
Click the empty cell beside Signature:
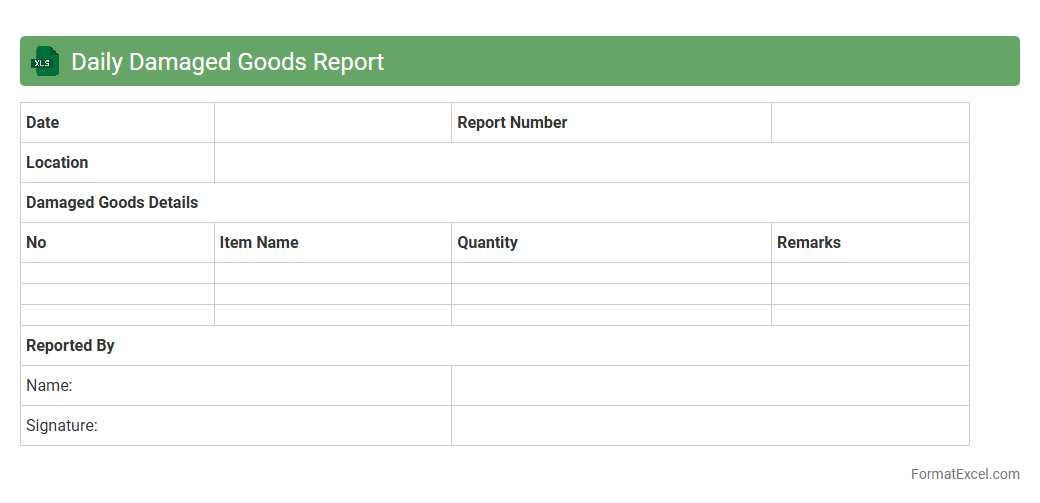(x=709, y=425)
